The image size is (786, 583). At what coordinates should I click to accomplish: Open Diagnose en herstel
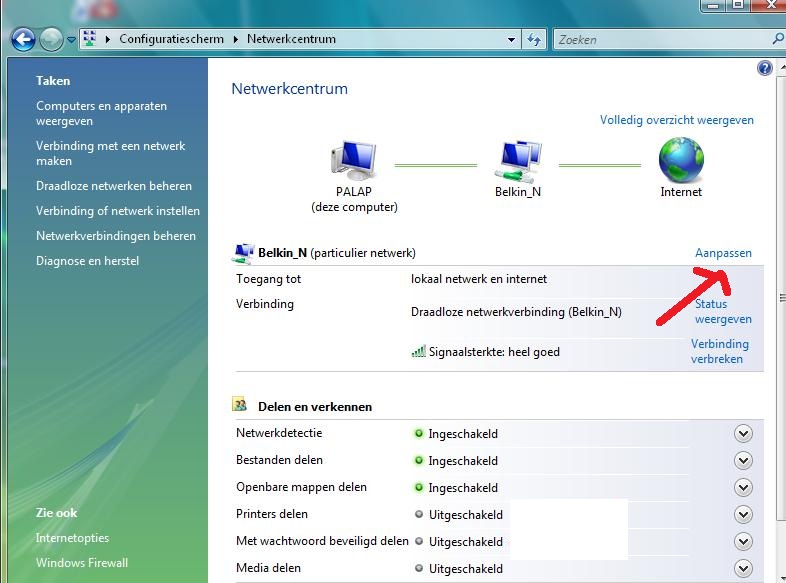point(87,261)
